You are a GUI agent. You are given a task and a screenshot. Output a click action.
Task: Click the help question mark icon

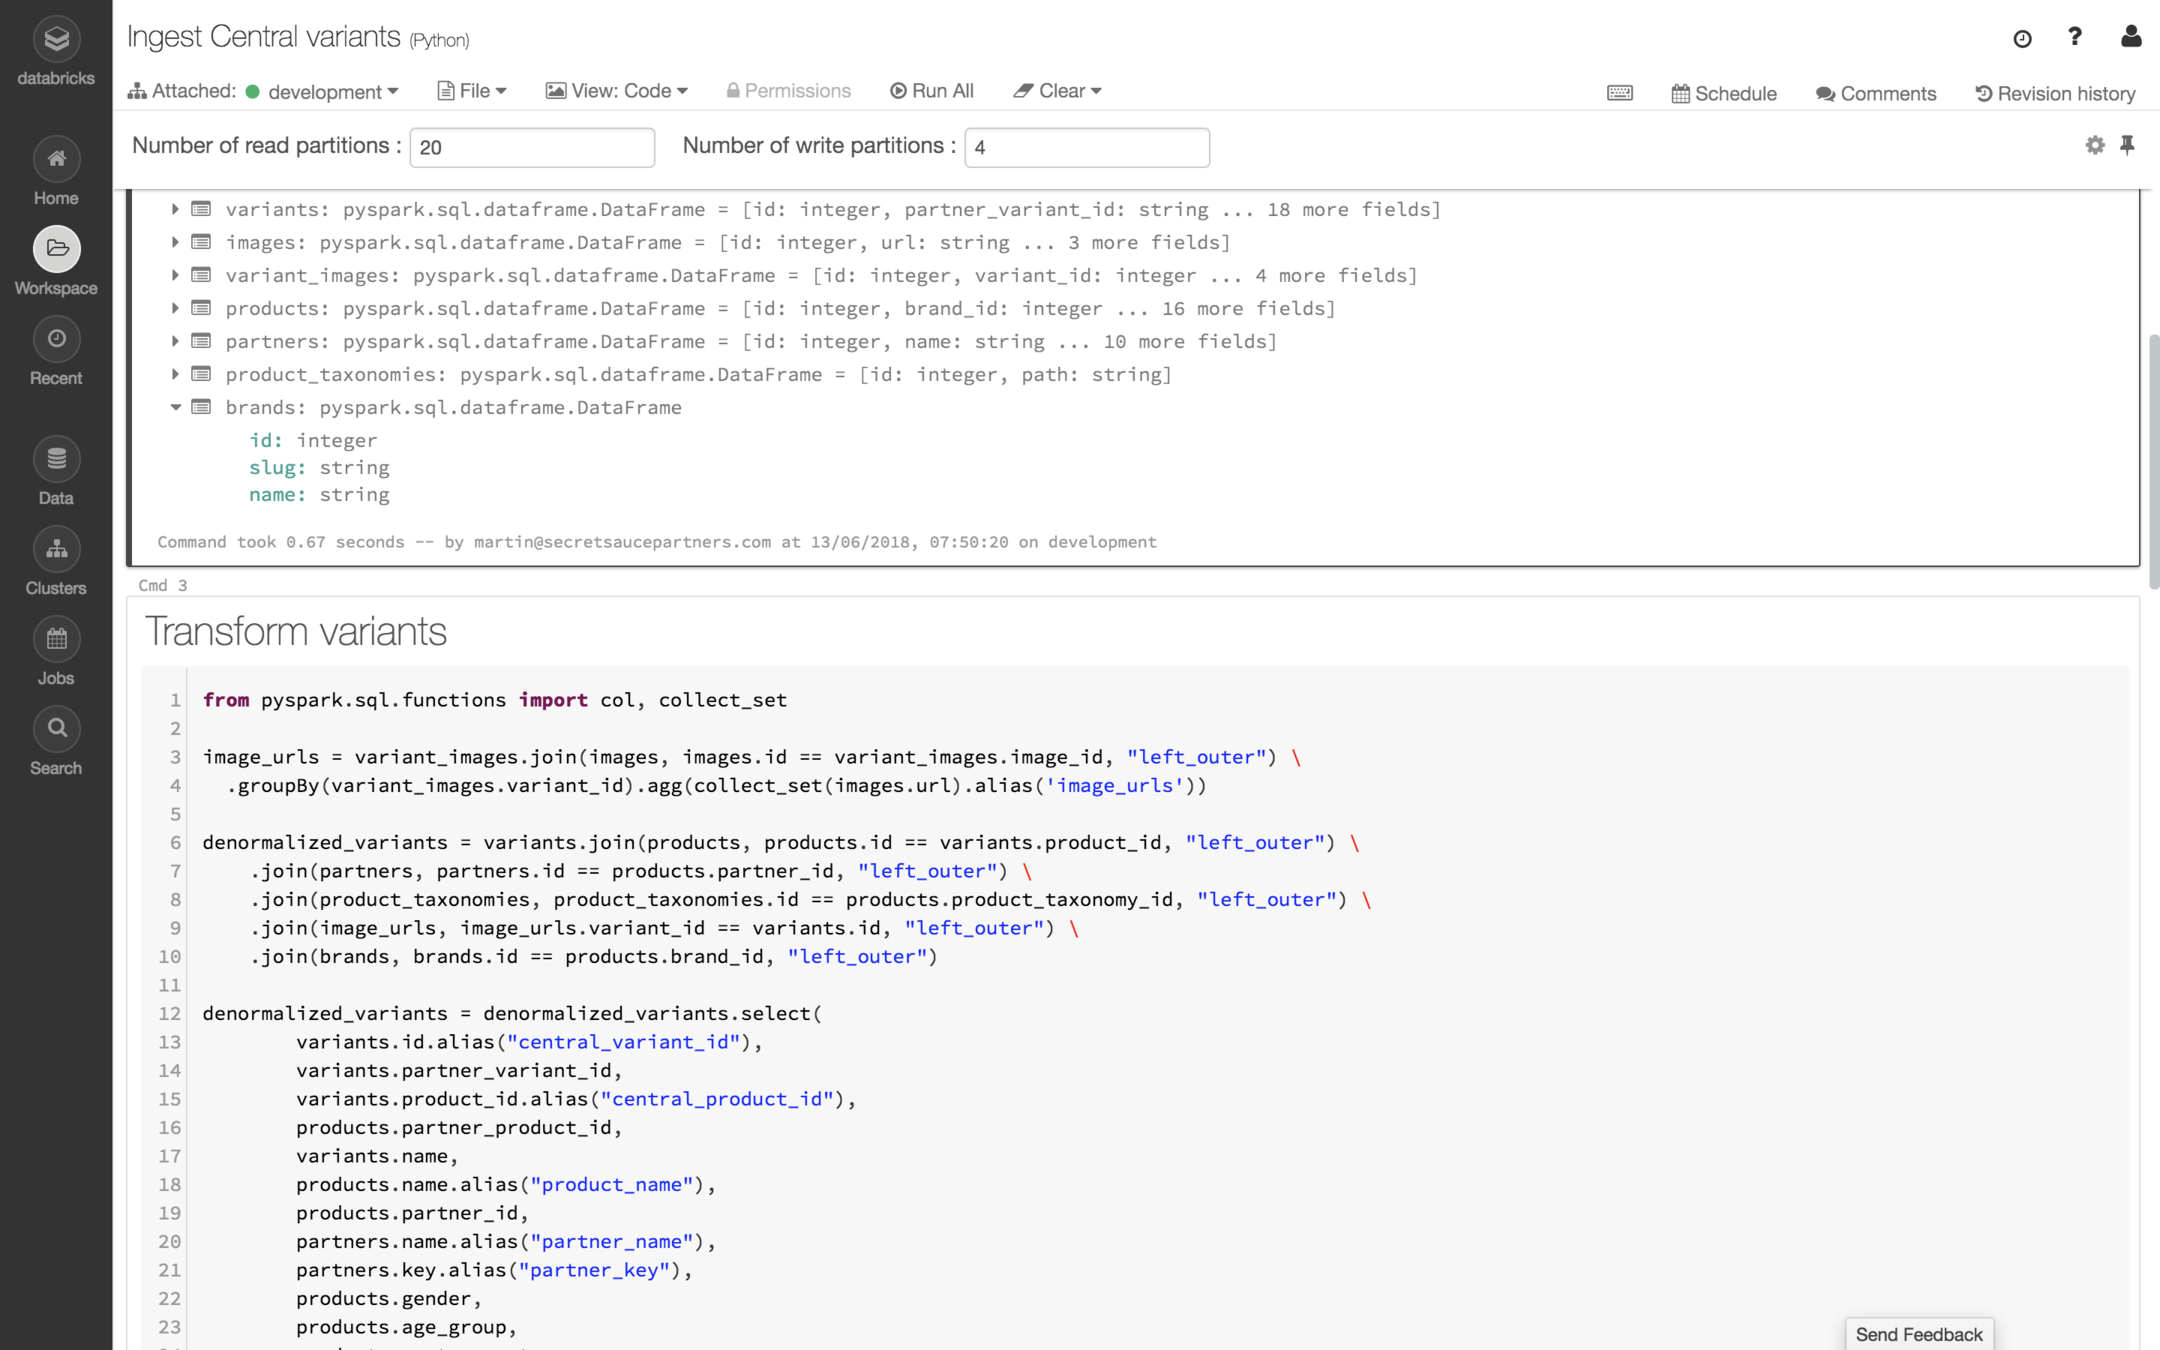(2075, 37)
